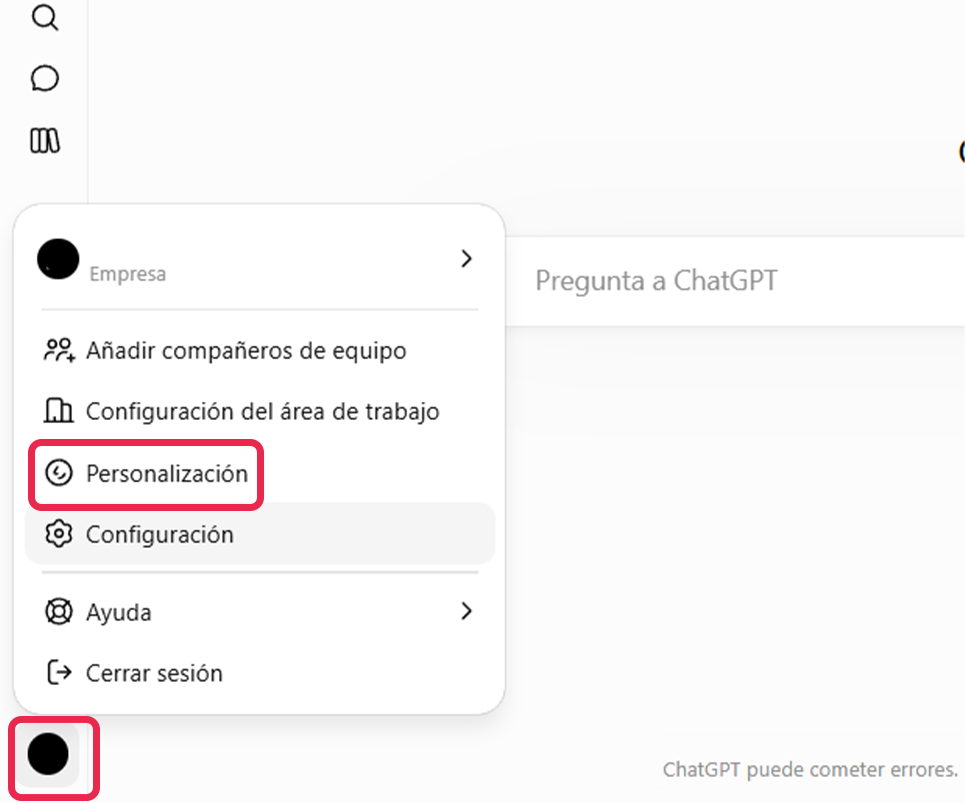Image resolution: width=965 pixels, height=803 pixels.
Task: Click the add teammates people icon
Action: point(59,350)
